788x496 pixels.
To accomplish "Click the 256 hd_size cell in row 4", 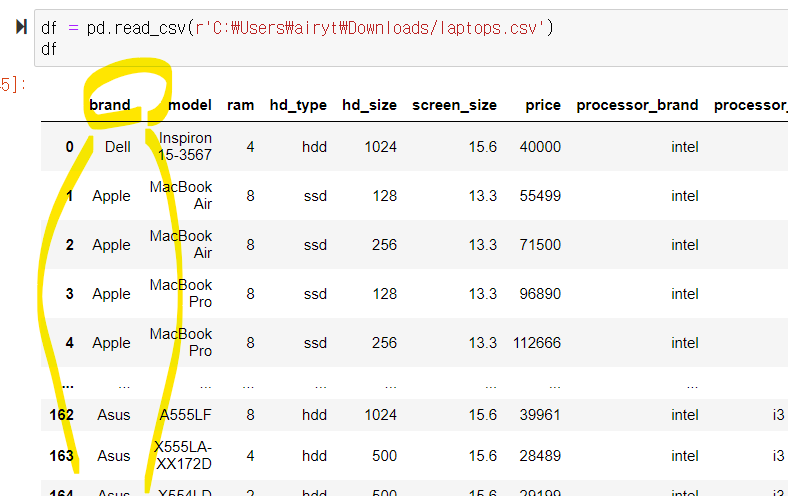I will 384,343.
